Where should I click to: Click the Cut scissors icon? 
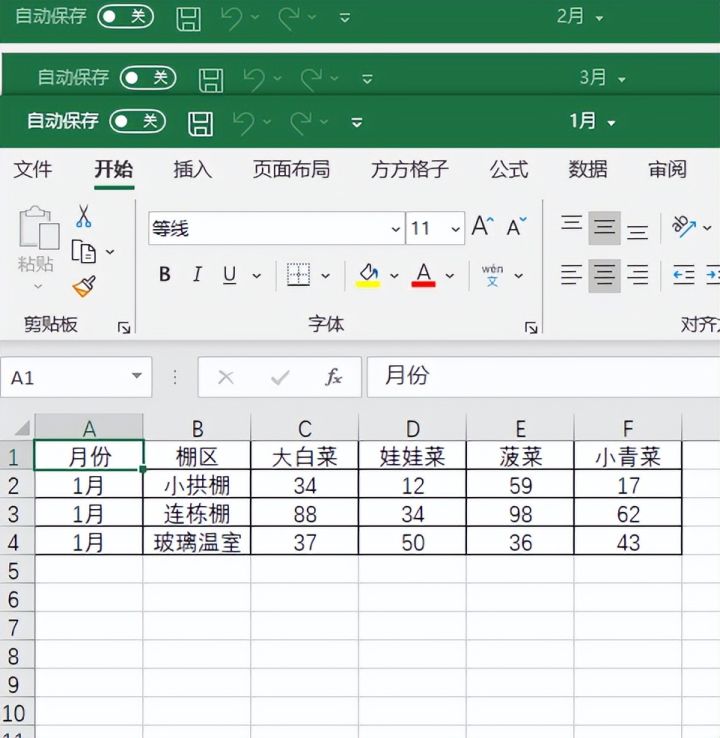point(84,217)
